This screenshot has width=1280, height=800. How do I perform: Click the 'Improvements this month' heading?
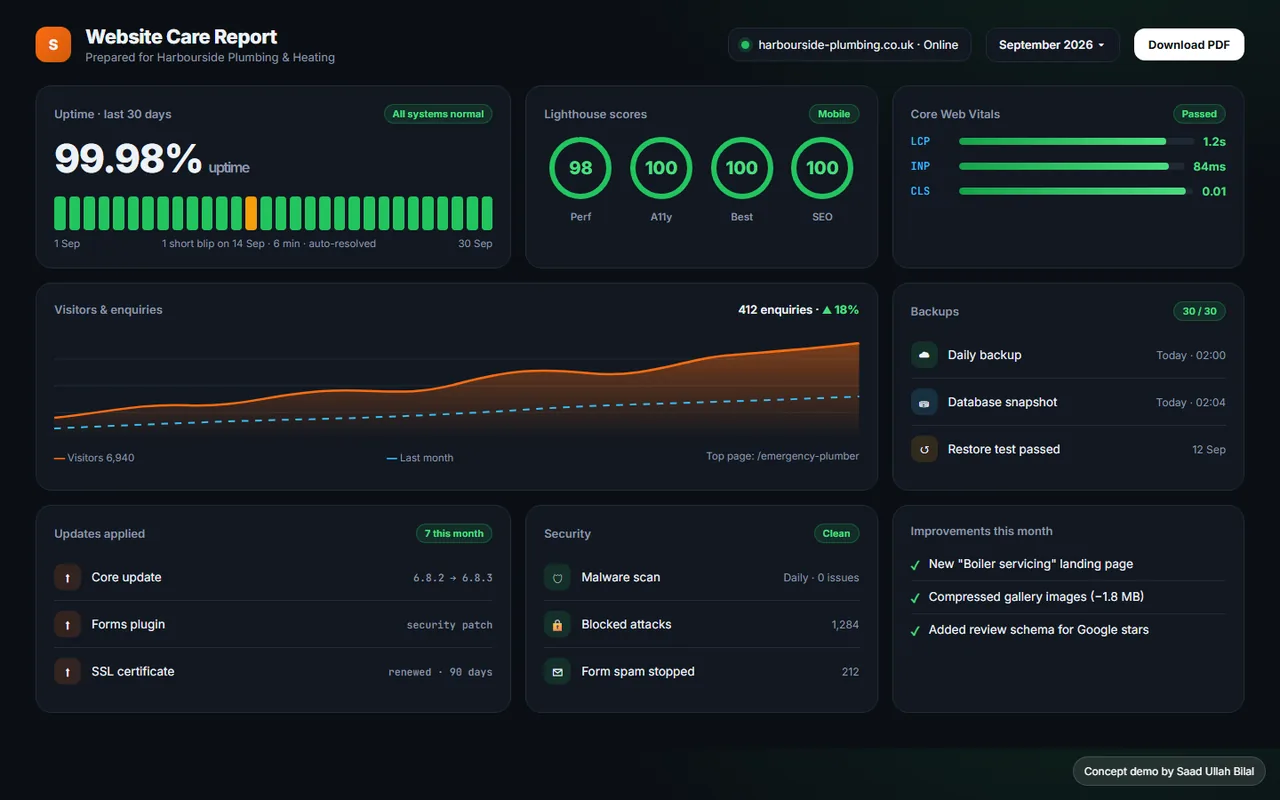tap(981, 531)
